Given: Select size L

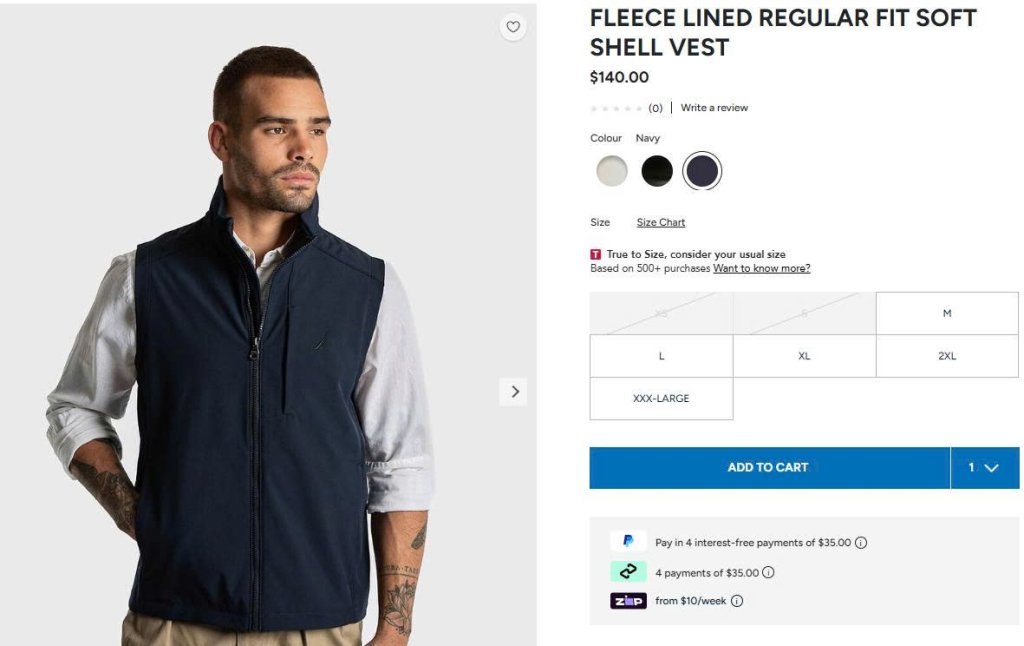Looking at the screenshot, I should [x=661, y=356].
